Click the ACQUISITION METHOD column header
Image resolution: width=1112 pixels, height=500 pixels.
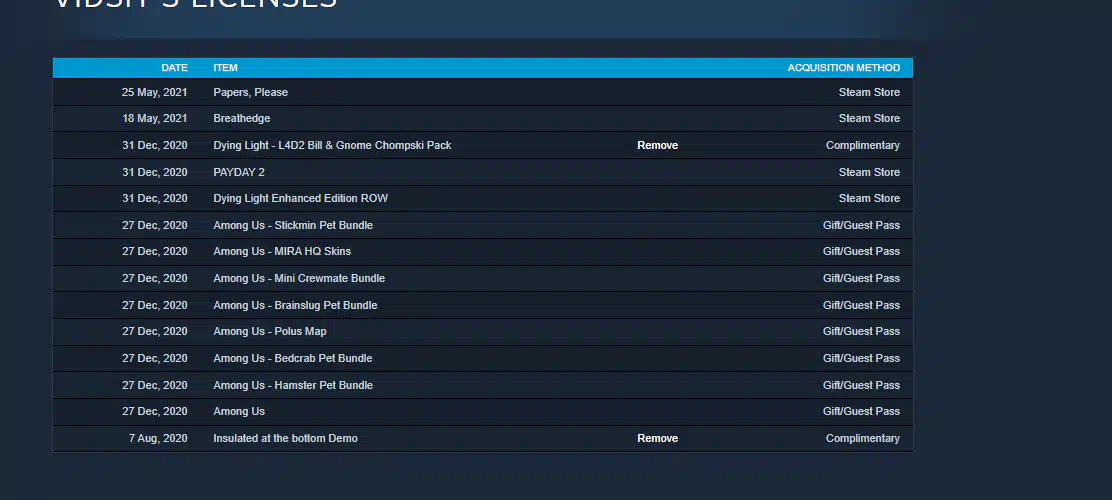coord(844,68)
